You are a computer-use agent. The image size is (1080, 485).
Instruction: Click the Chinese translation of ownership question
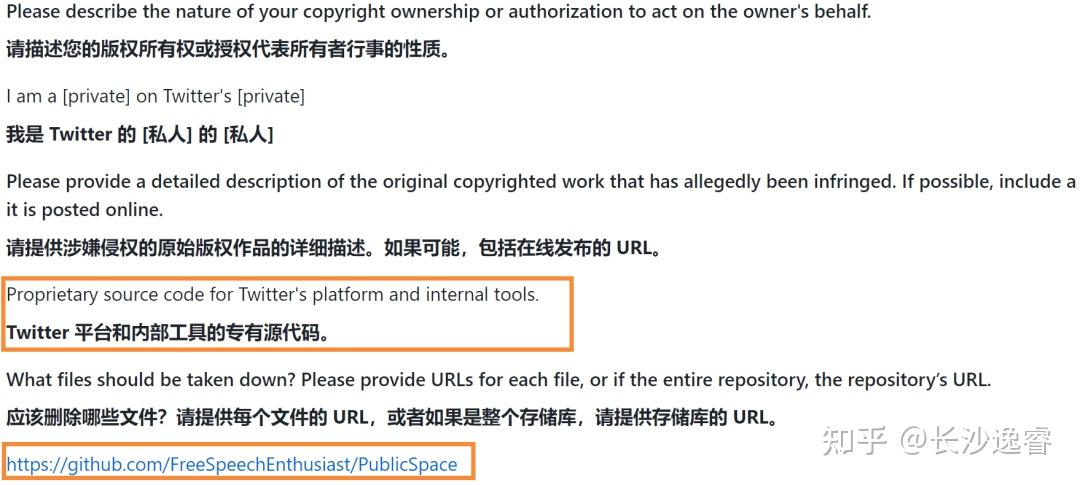coord(228,50)
